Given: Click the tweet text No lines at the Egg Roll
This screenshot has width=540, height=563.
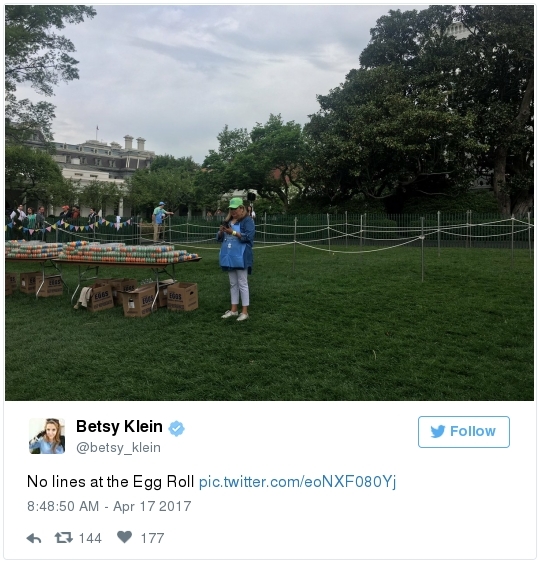Looking at the screenshot, I should pos(111,482).
